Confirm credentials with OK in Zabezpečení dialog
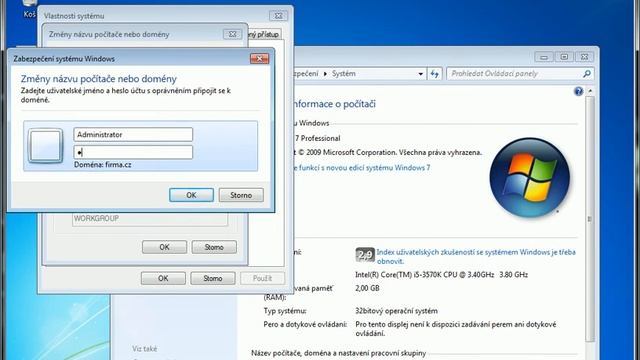This screenshot has height=360, width=640. click(191, 195)
